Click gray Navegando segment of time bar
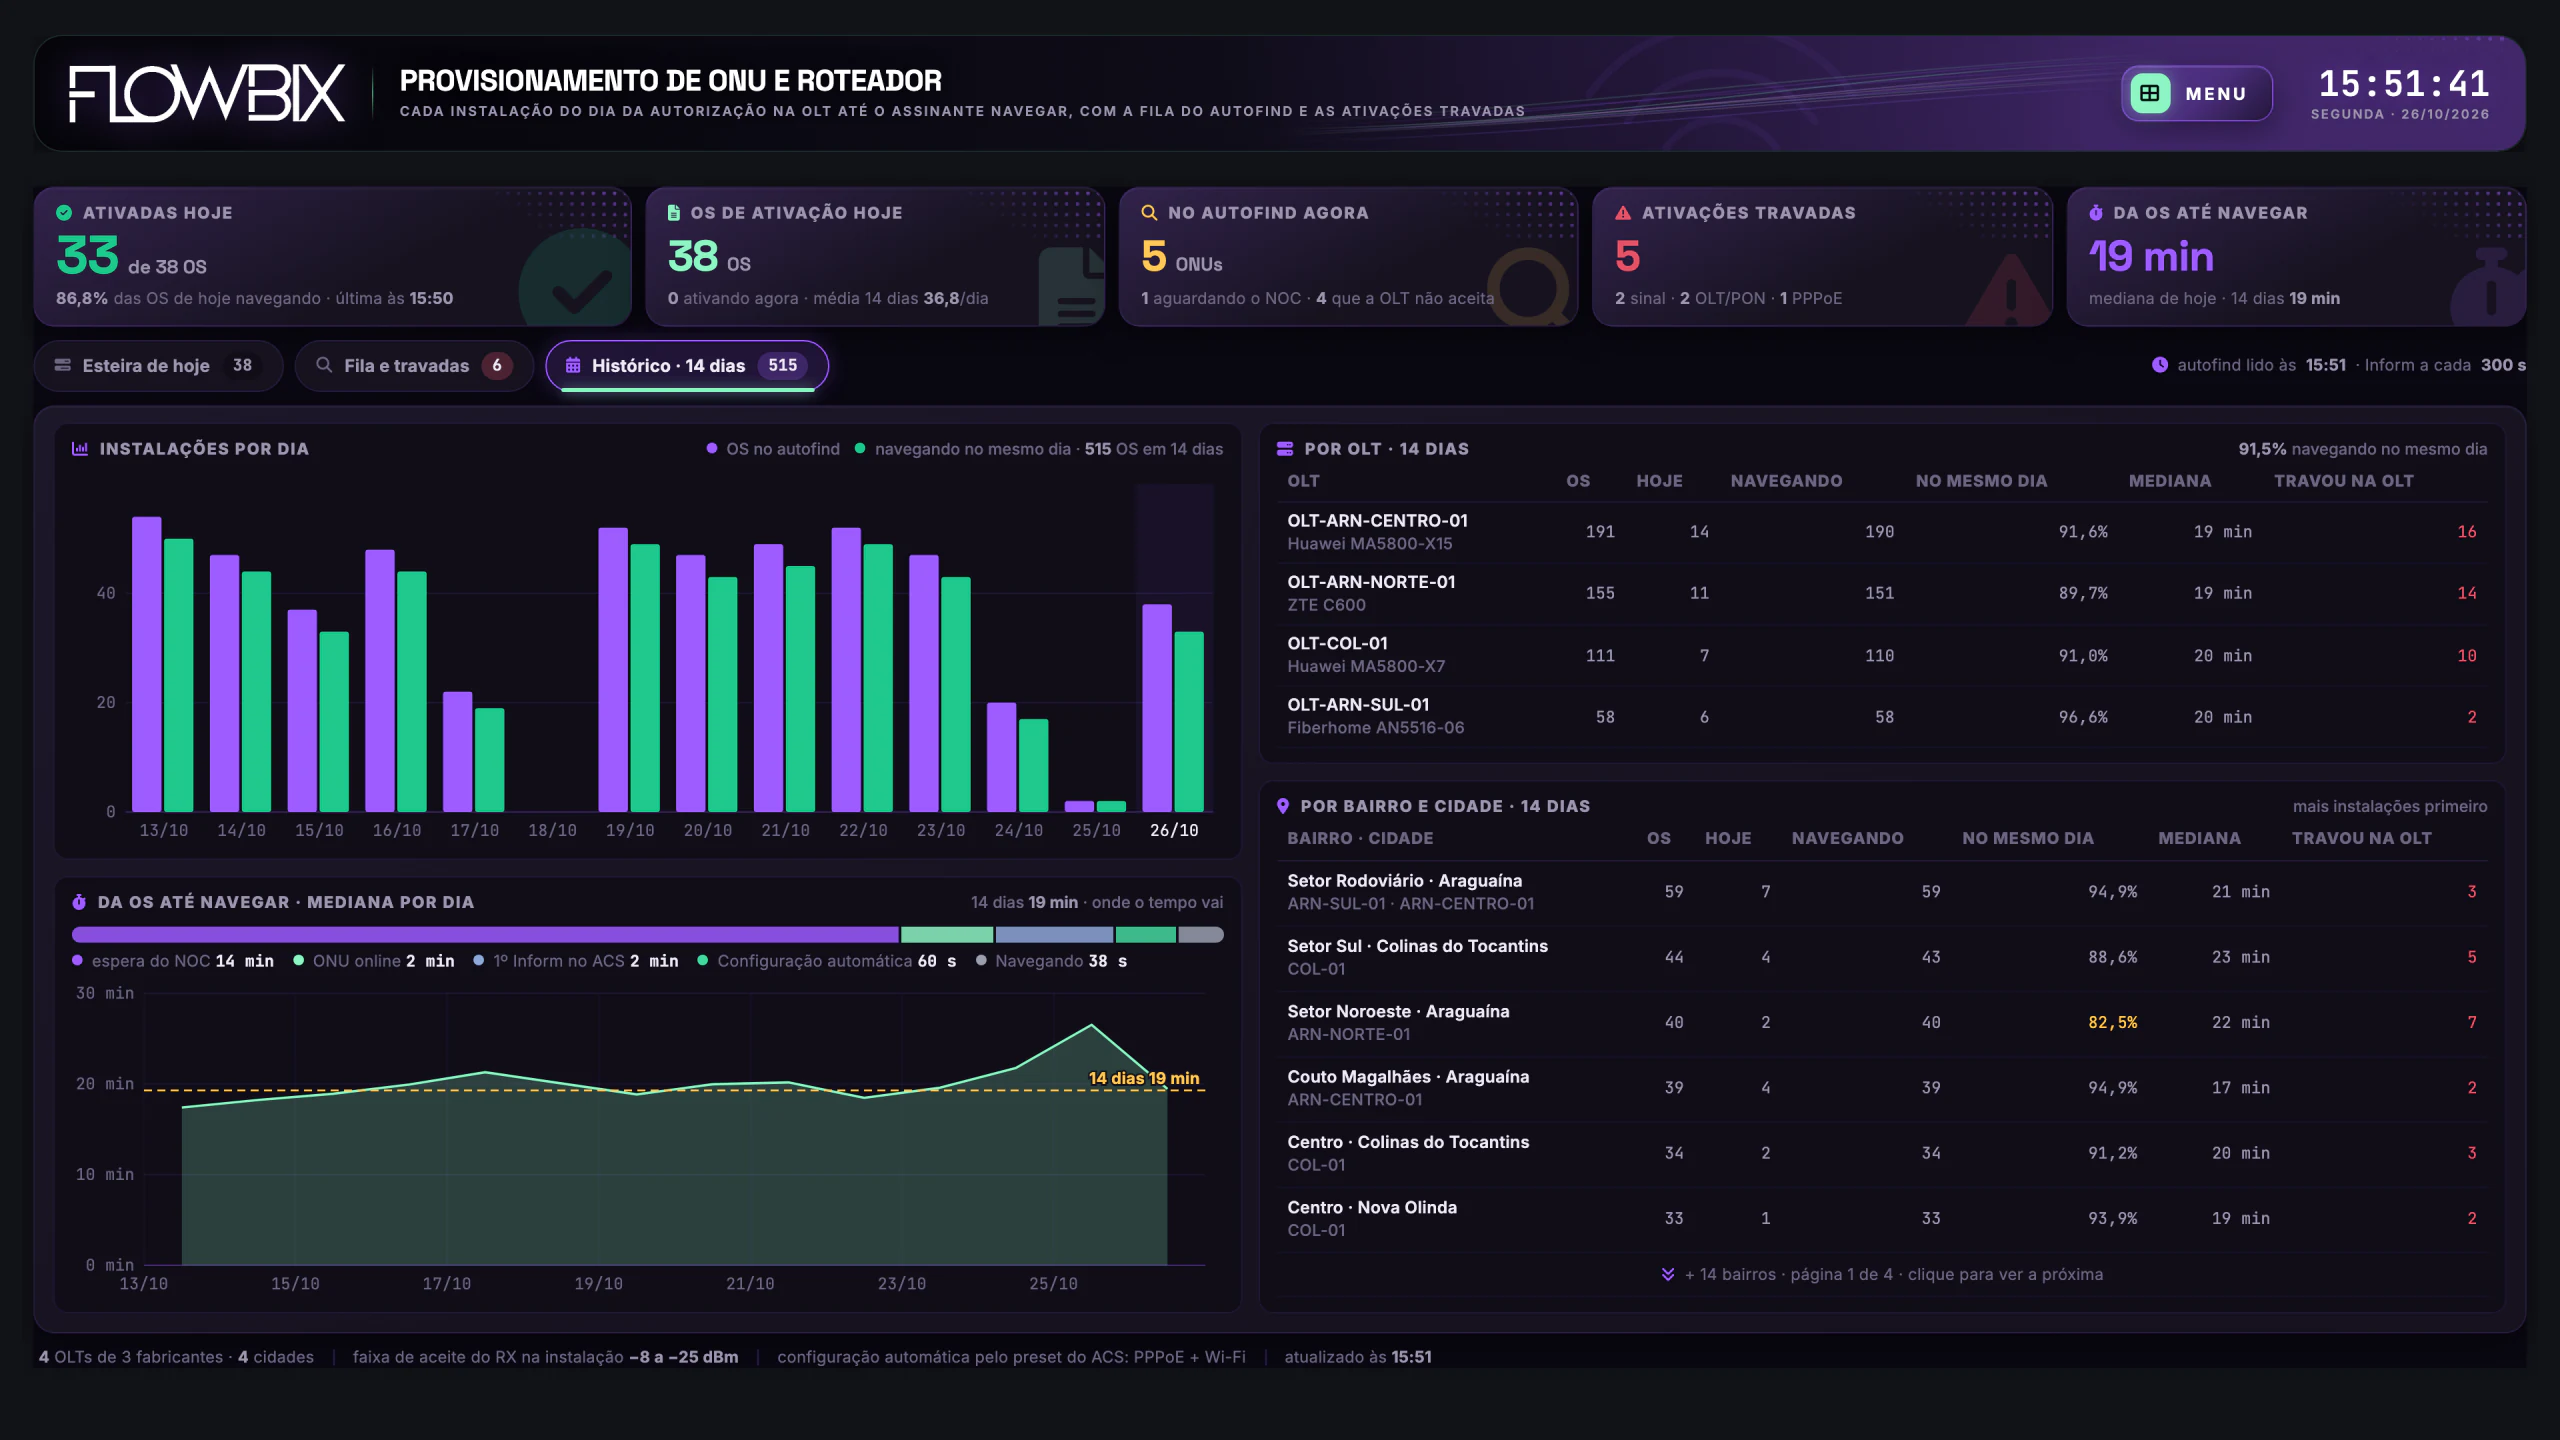Image resolution: width=2560 pixels, height=1440 pixels. click(1201, 935)
